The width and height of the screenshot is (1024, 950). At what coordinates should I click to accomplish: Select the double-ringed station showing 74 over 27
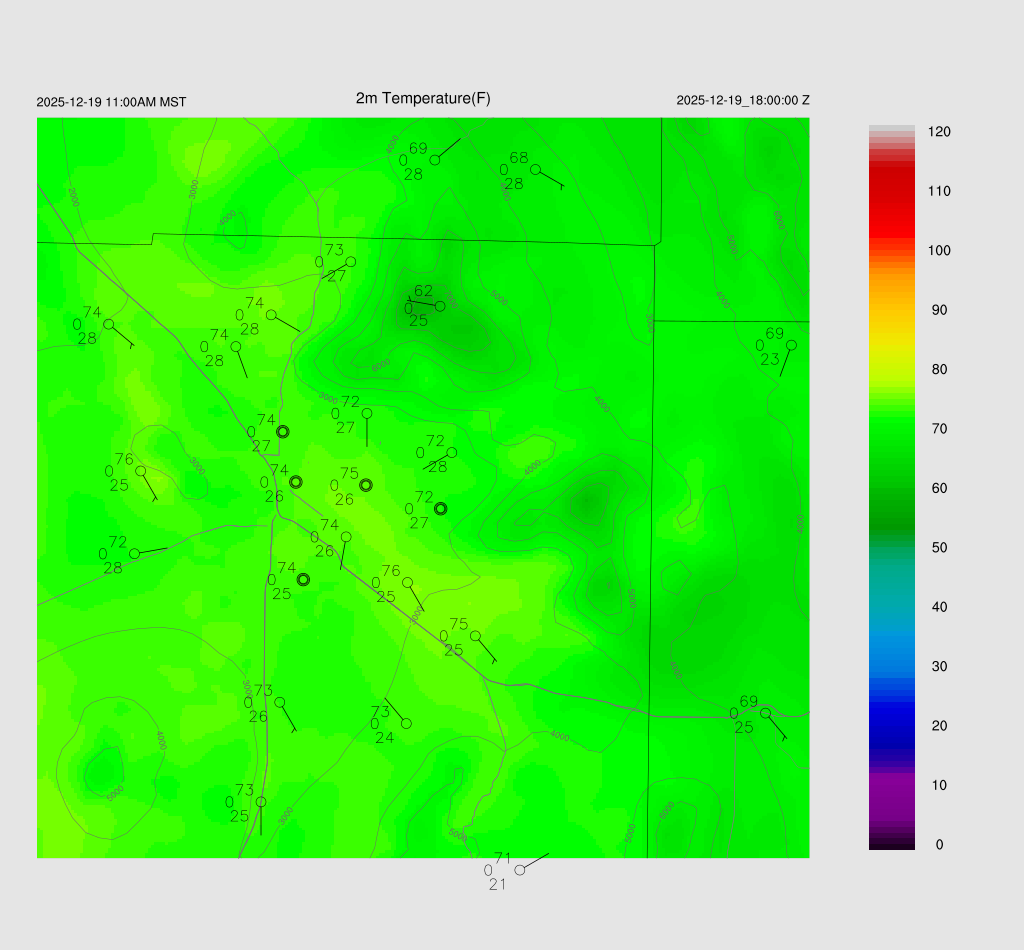283,432
